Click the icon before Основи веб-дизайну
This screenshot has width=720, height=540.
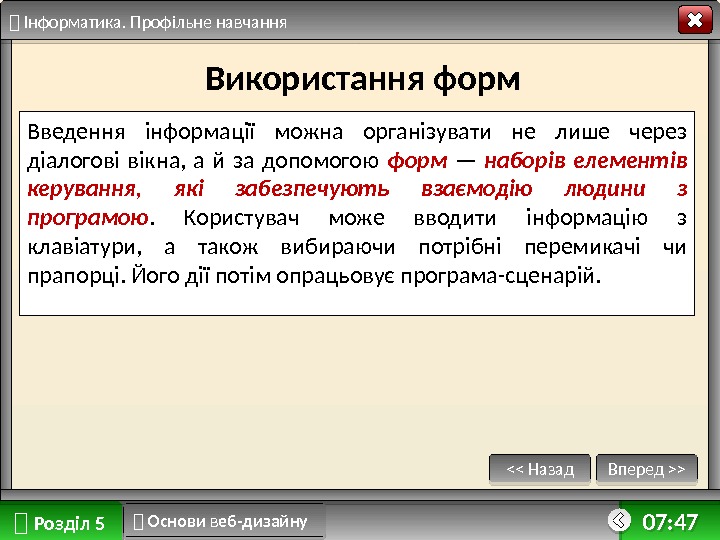pos(138,522)
